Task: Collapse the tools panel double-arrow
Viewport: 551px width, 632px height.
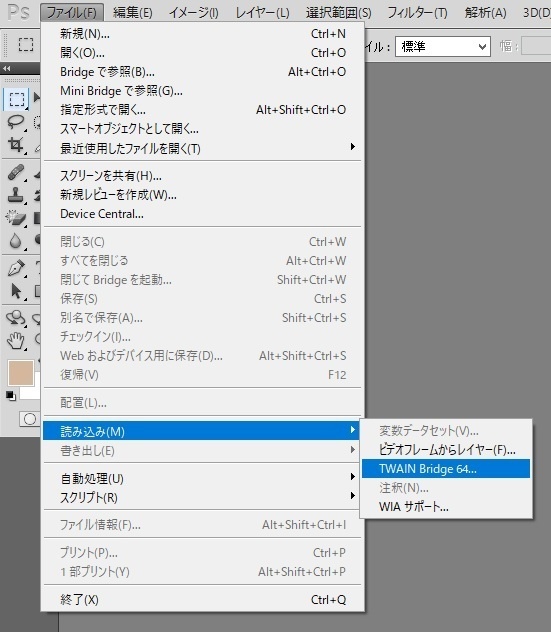Action: [x=6, y=69]
